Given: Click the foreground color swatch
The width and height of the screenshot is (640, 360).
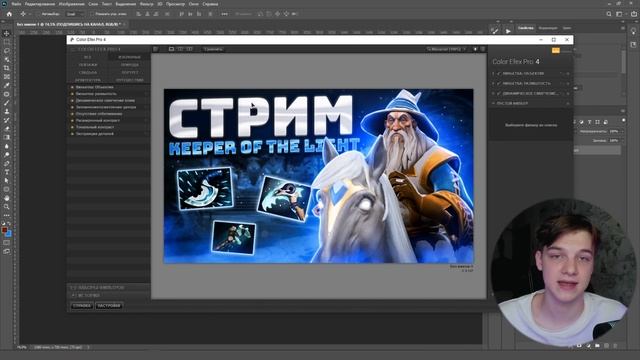Looking at the screenshot, I should [x=4, y=231].
